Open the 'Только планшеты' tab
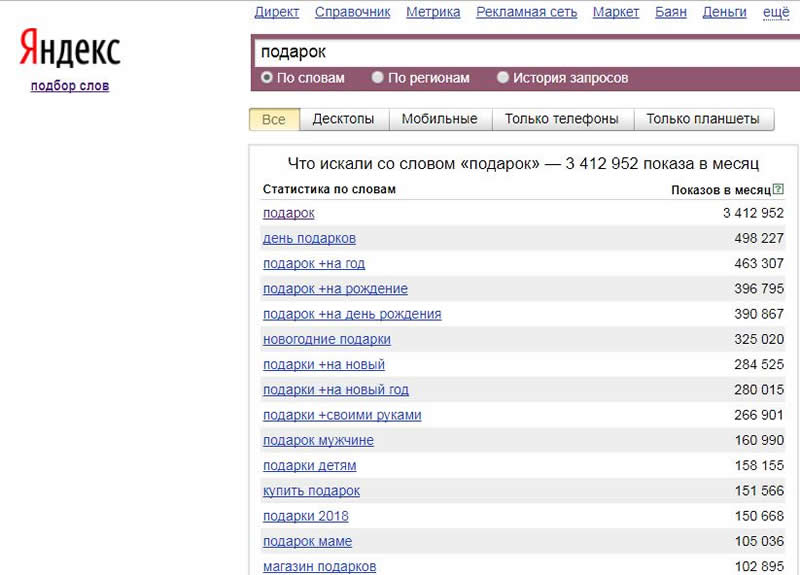Viewport: 800px width, 575px height. pyautogui.click(x=703, y=119)
